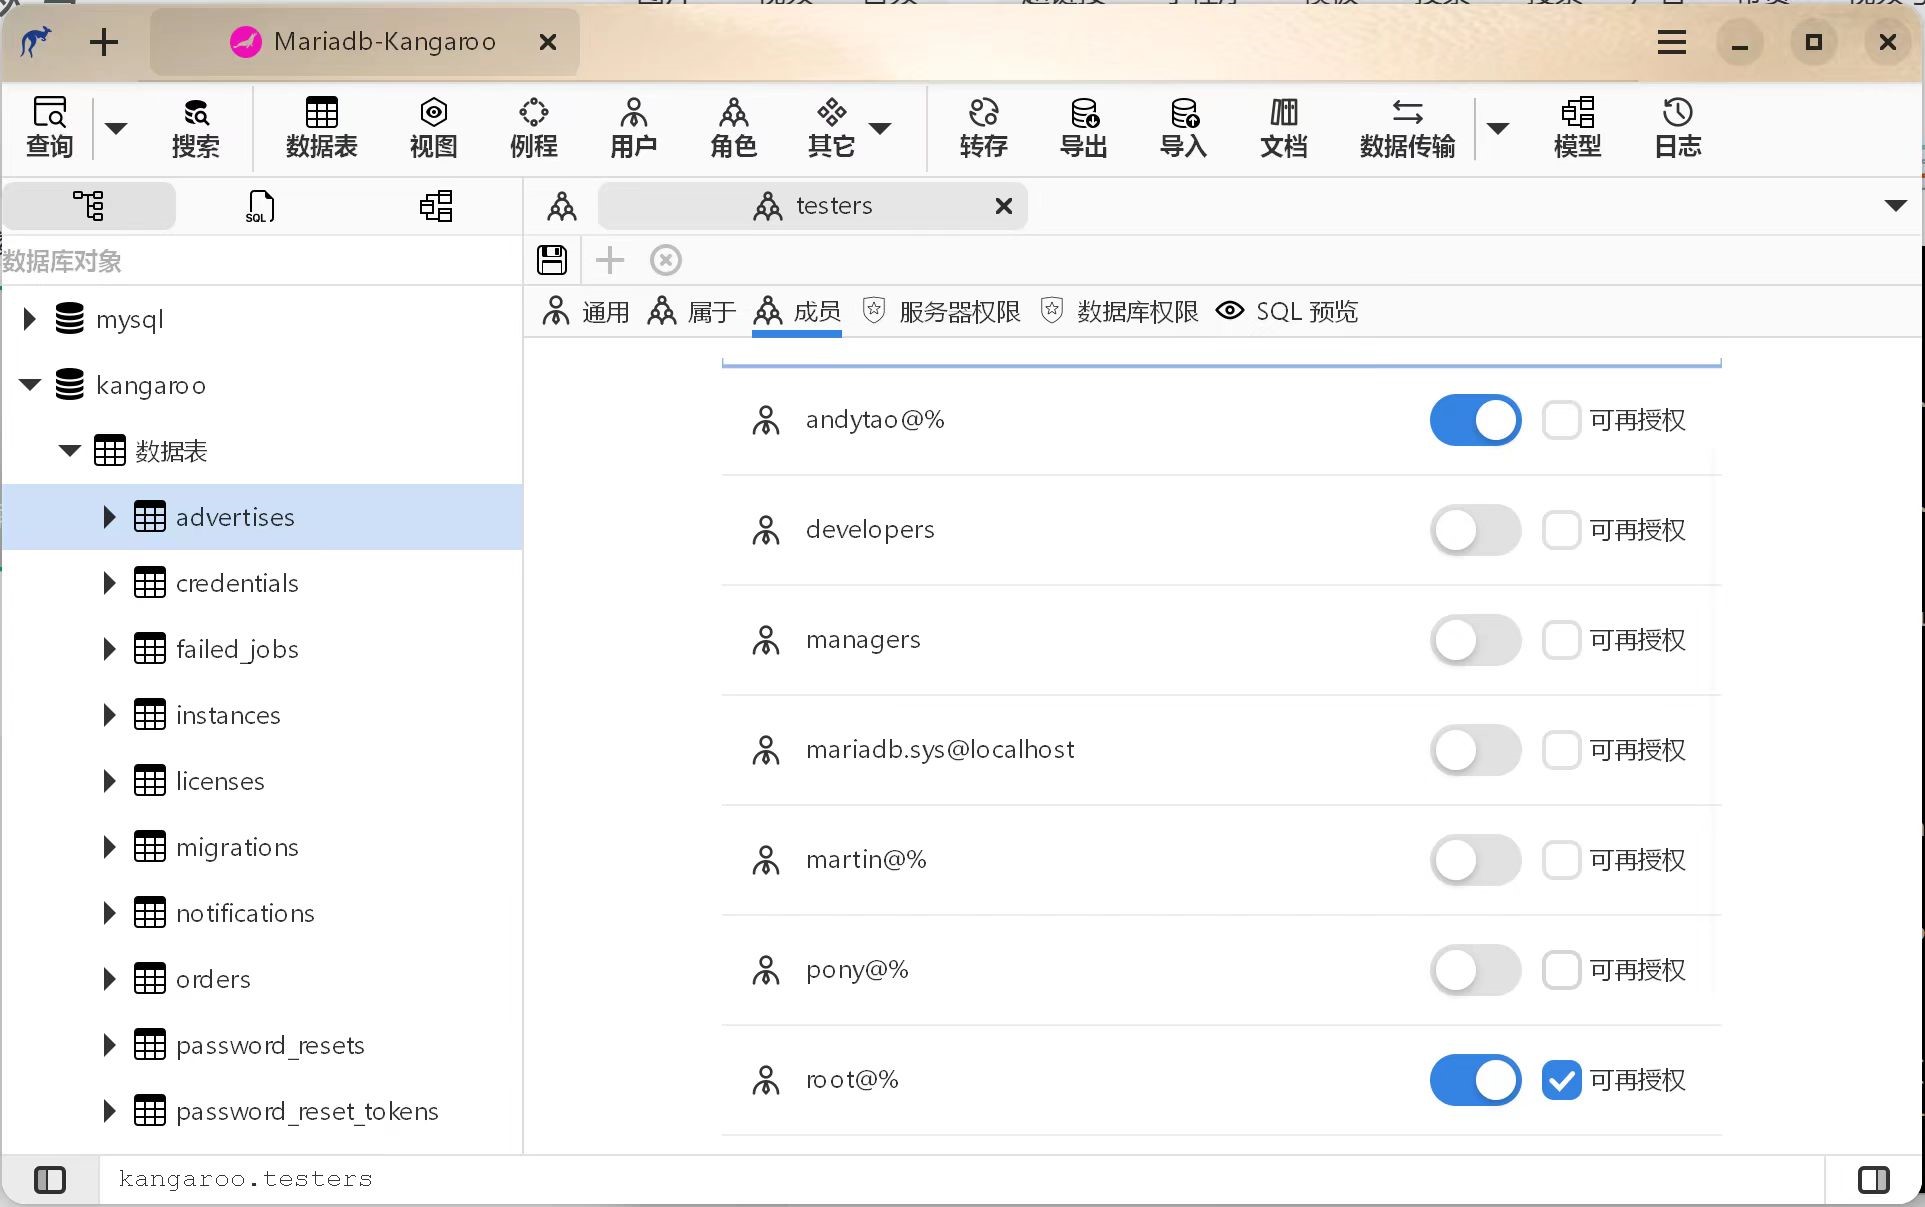This screenshot has height=1207, width=1925.
Task: Click the 转存 dump toolbar icon
Action: pos(982,127)
